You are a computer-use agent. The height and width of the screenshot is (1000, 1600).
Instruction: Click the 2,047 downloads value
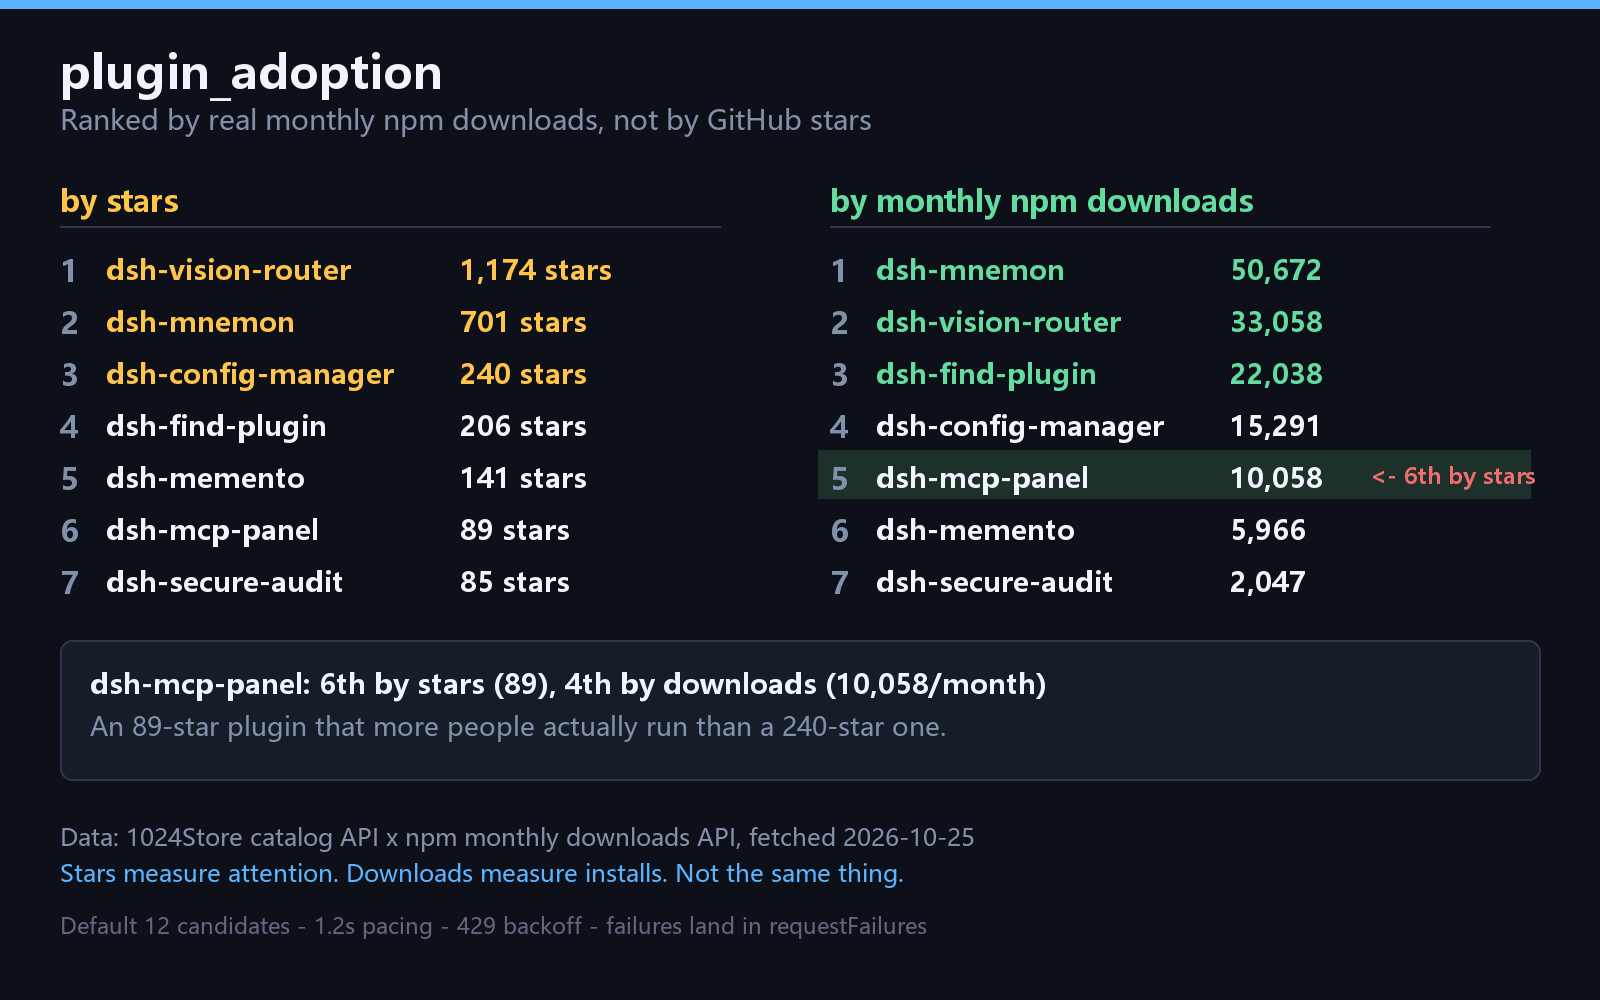coord(1268,582)
